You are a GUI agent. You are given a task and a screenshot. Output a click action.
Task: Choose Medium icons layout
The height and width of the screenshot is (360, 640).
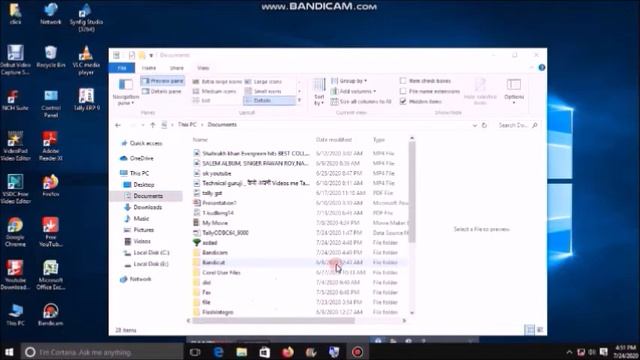coord(215,91)
